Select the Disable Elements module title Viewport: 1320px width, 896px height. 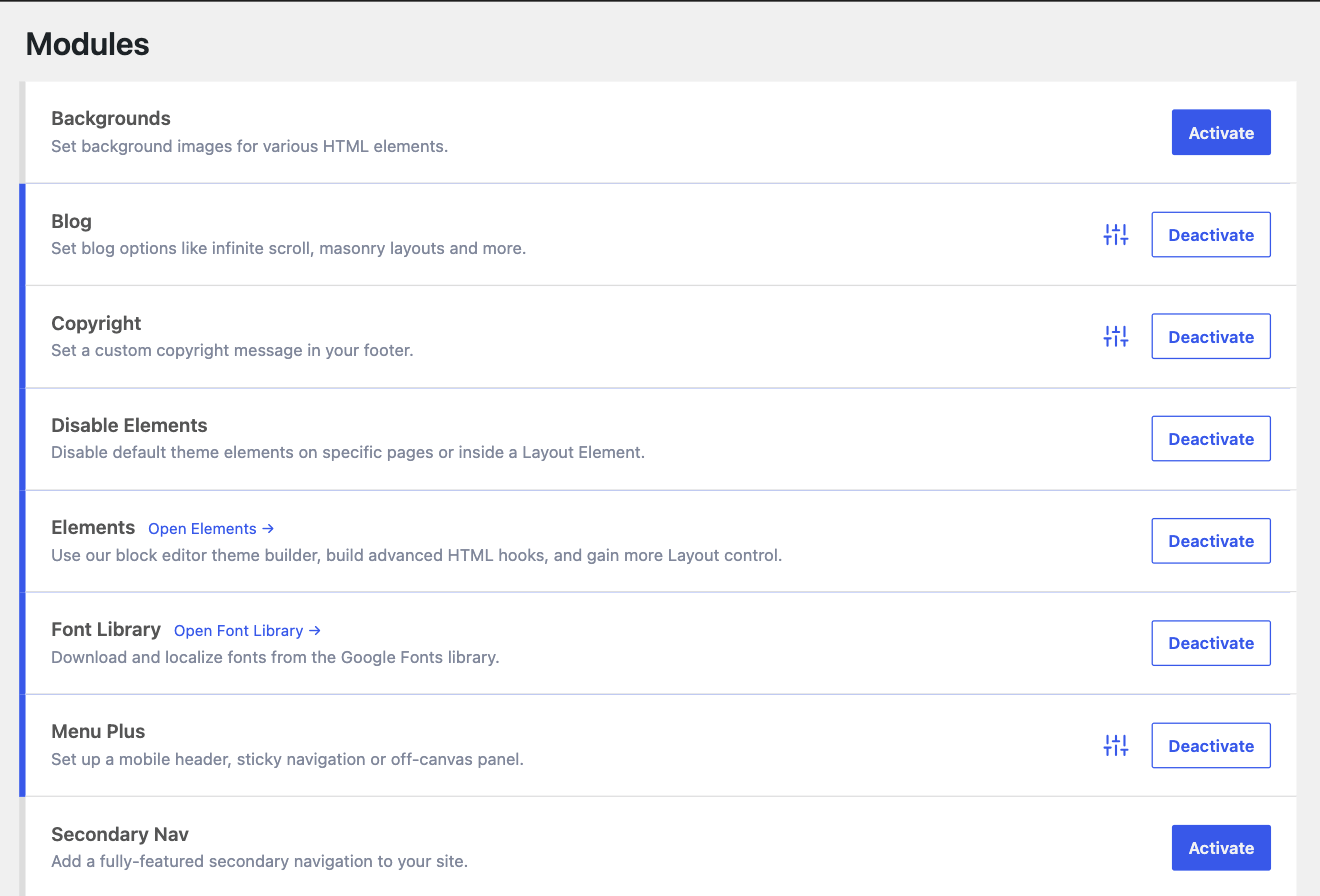(x=129, y=425)
